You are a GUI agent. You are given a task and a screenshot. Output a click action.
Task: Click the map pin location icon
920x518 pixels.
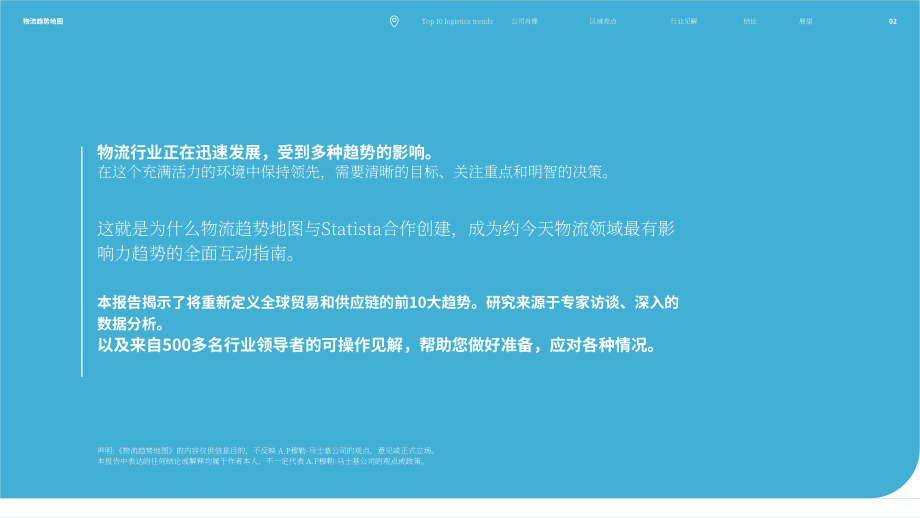394,21
